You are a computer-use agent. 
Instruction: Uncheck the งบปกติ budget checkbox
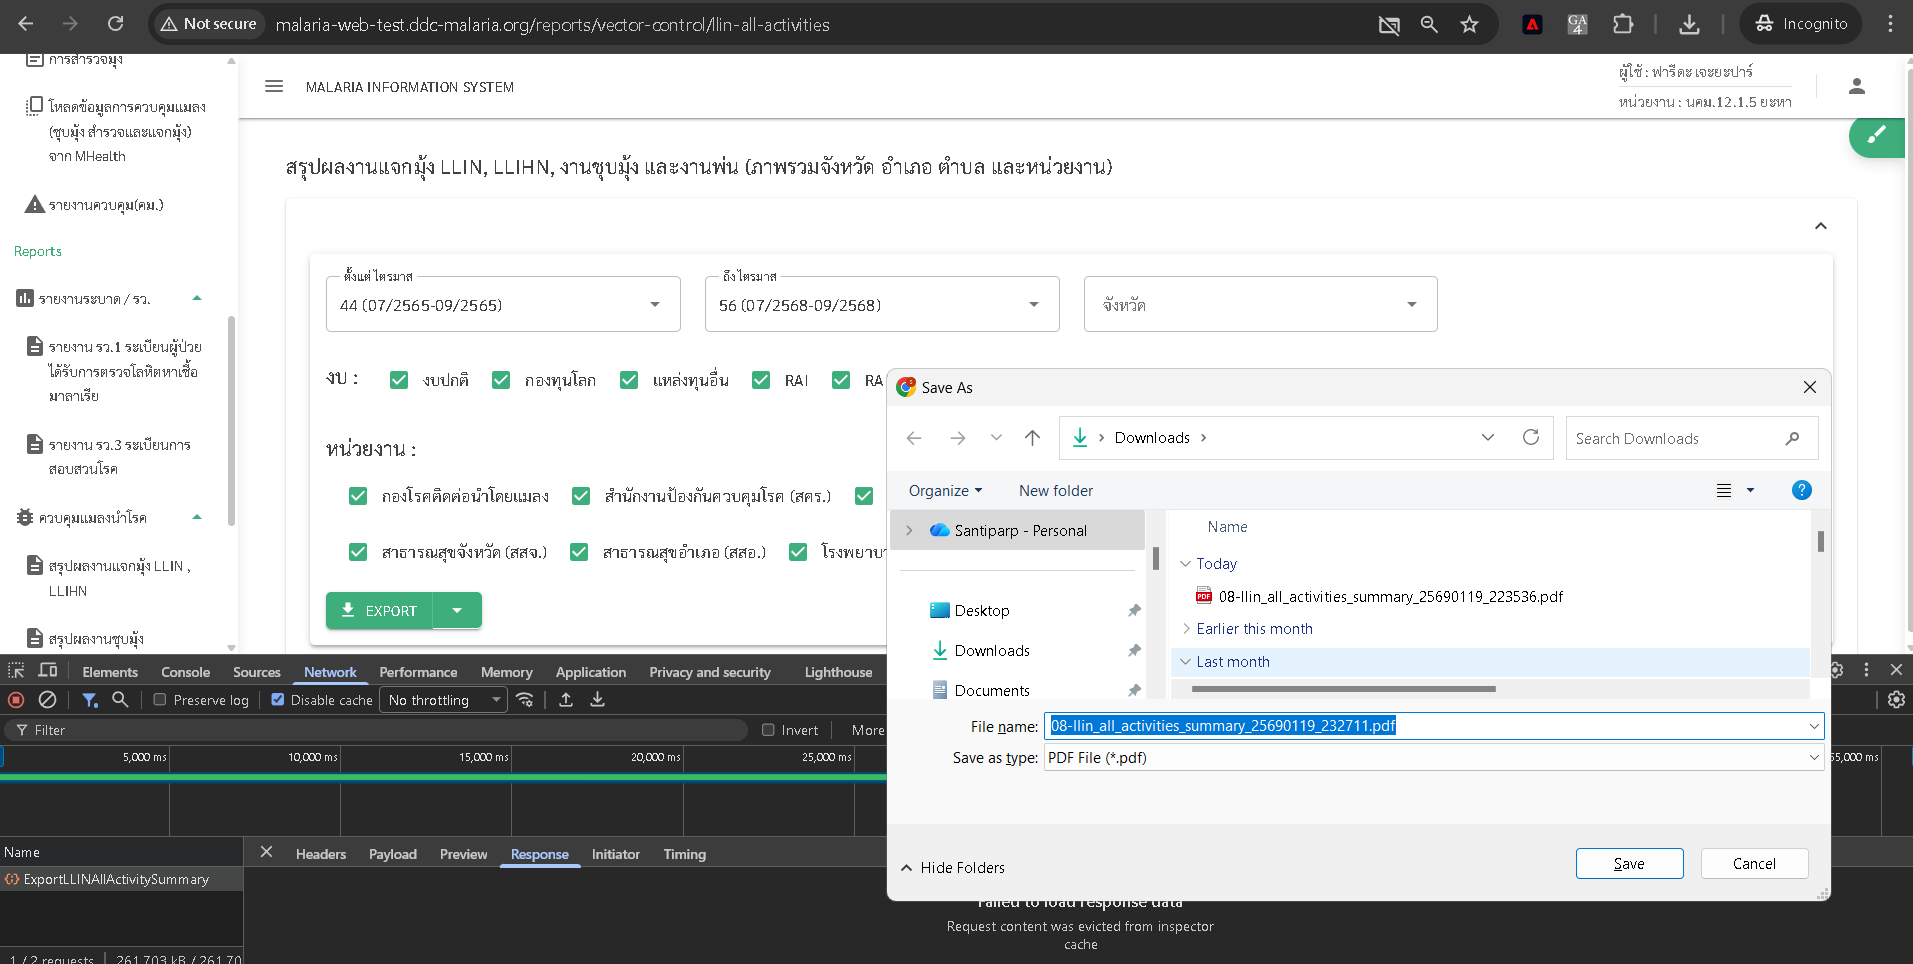pyautogui.click(x=399, y=380)
